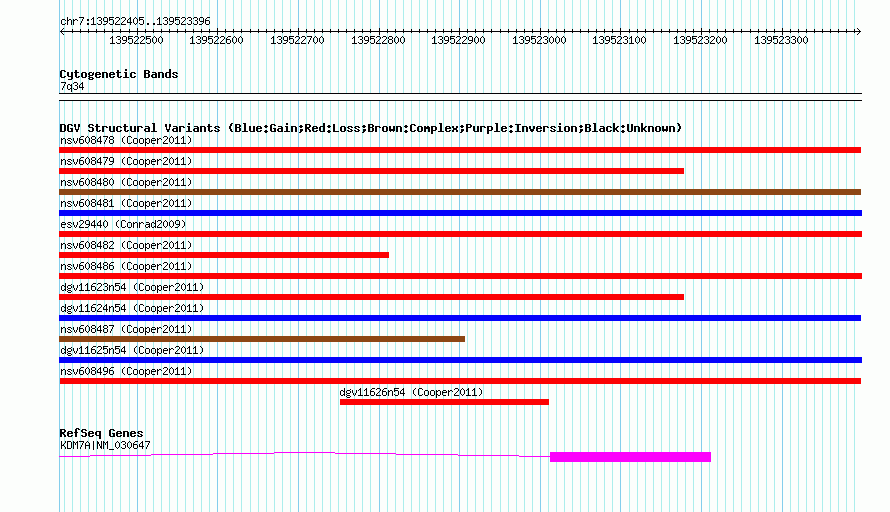Select the red loss bar for nsv608486

click(x=460, y=276)
